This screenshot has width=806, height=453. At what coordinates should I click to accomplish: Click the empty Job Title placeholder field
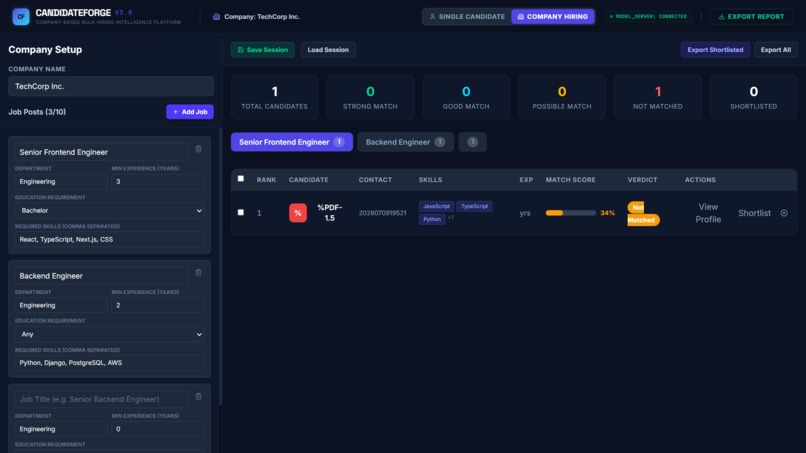tap(101, 399)
